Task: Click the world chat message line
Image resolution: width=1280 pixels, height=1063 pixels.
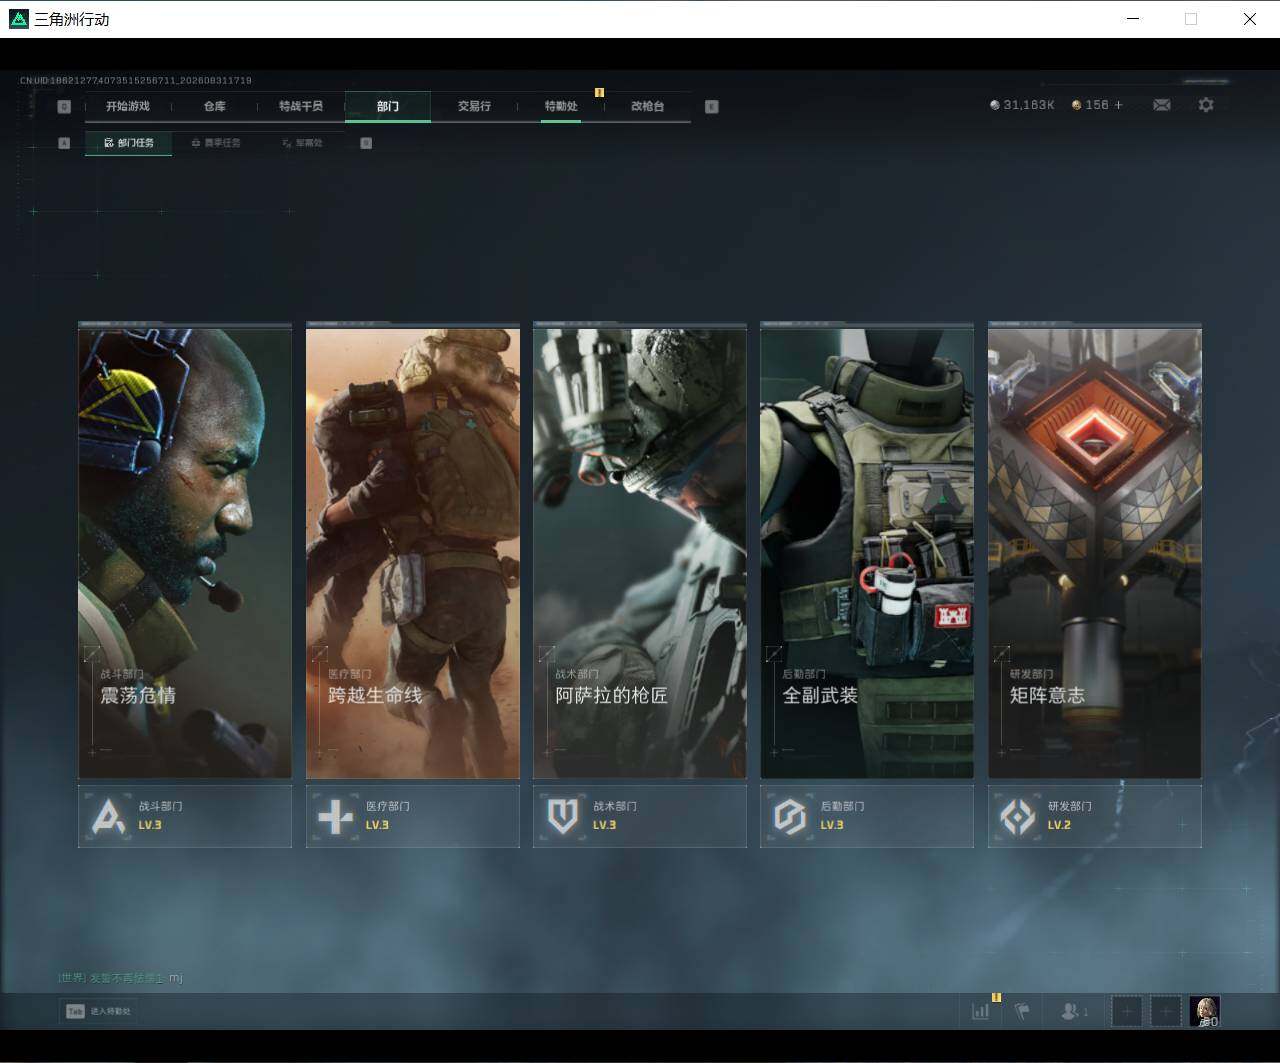Action: click(x=120, y=977)
